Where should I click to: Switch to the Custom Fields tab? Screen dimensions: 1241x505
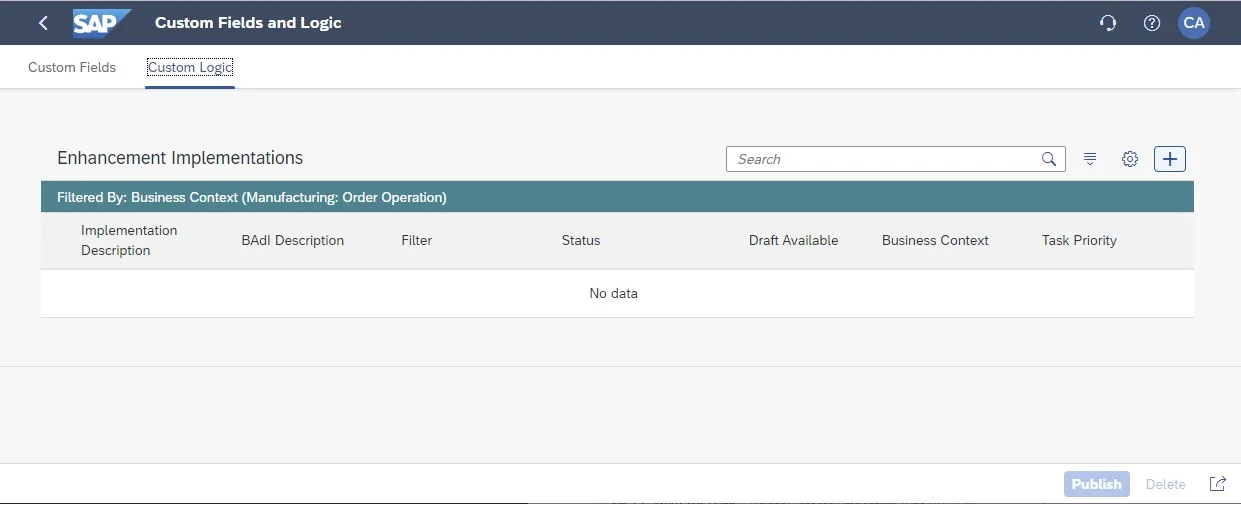(72, 68)
